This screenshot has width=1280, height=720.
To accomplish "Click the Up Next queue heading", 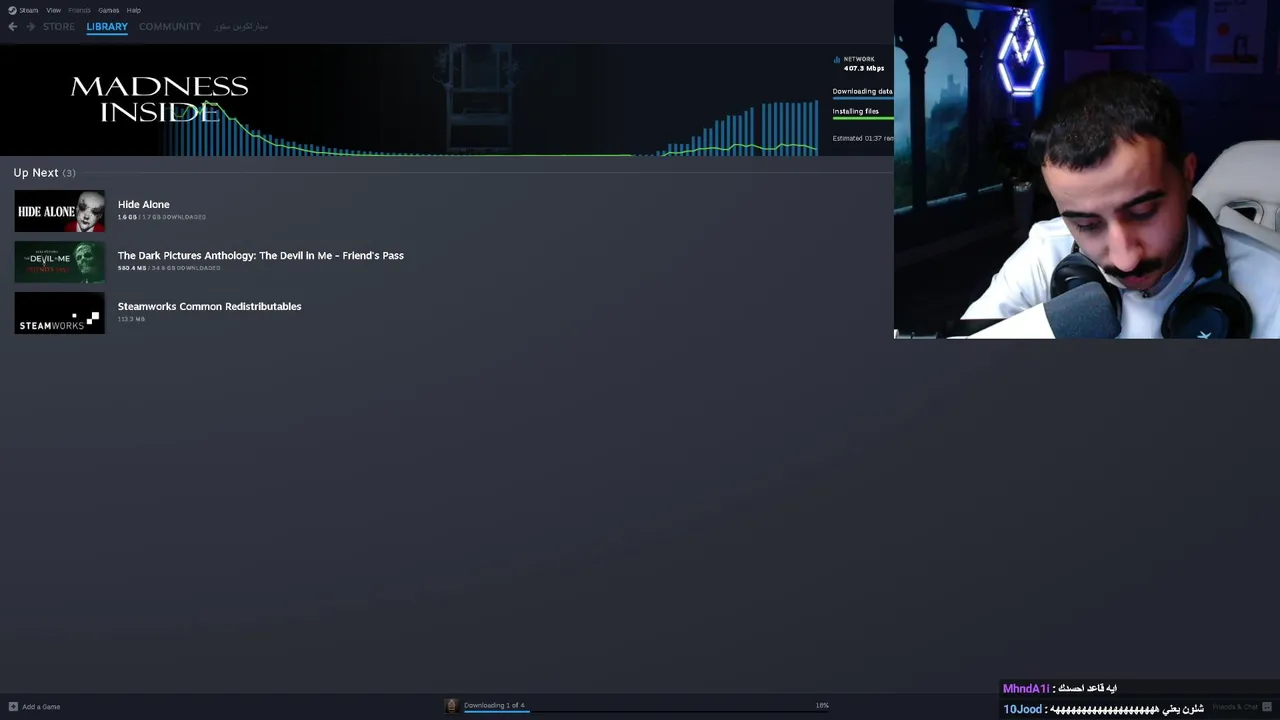I will point(44,173).
